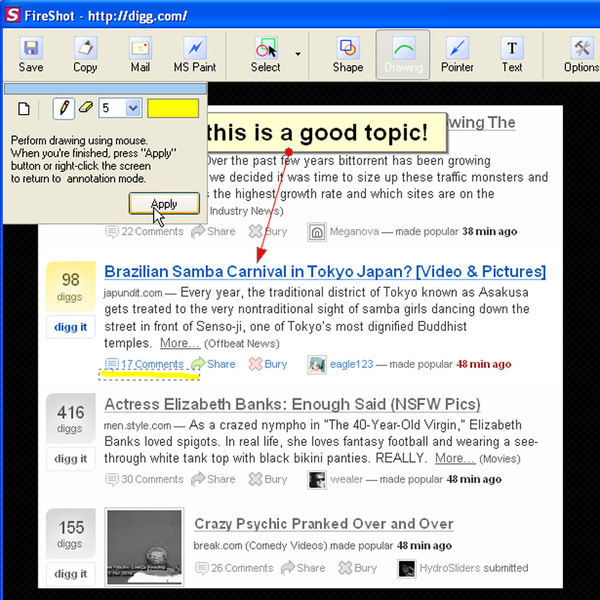600x600 pixels.
Task: Open Brazilian Samba Carnival headline link
Action: click(325, 271)
